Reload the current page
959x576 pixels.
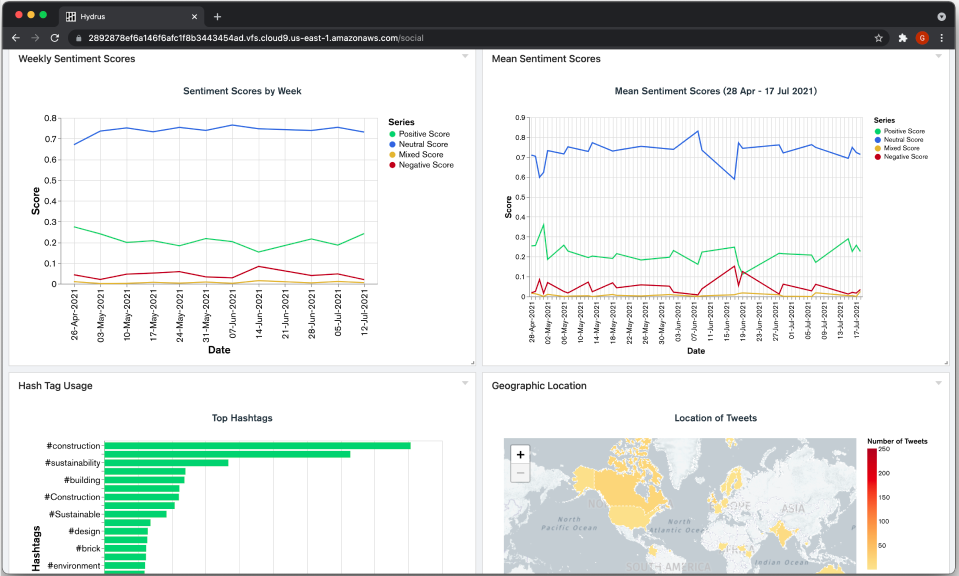(x=54, y=38)
